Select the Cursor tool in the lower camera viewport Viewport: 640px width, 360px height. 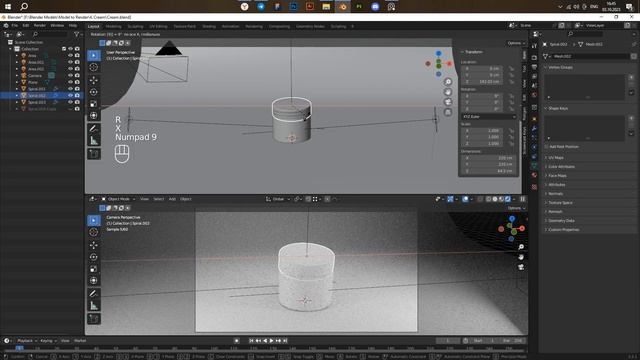tap(94, 232)
